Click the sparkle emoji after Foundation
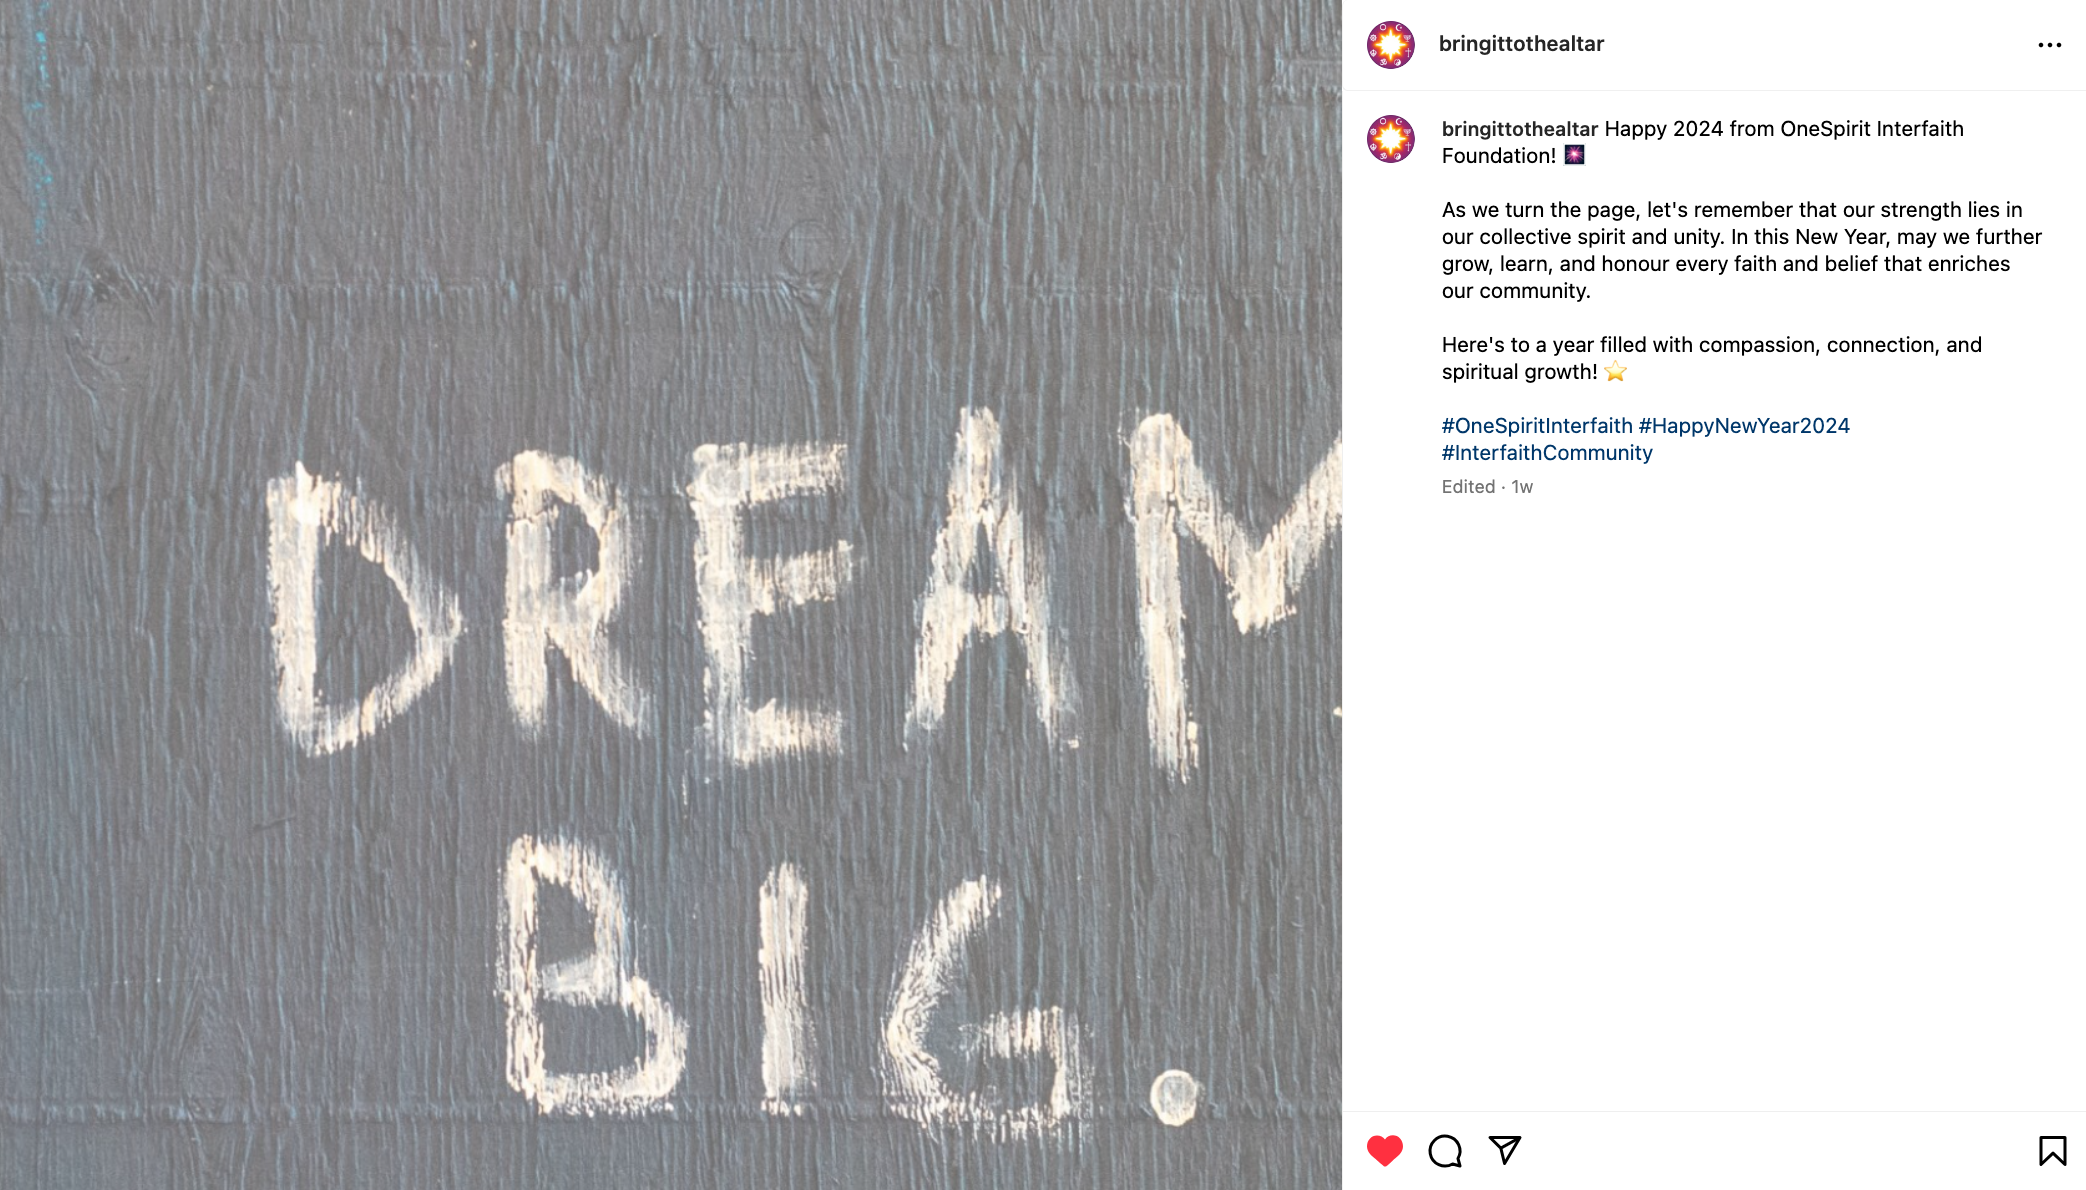Viewport: 2086px width, 1190px height. click(1574, 155)
